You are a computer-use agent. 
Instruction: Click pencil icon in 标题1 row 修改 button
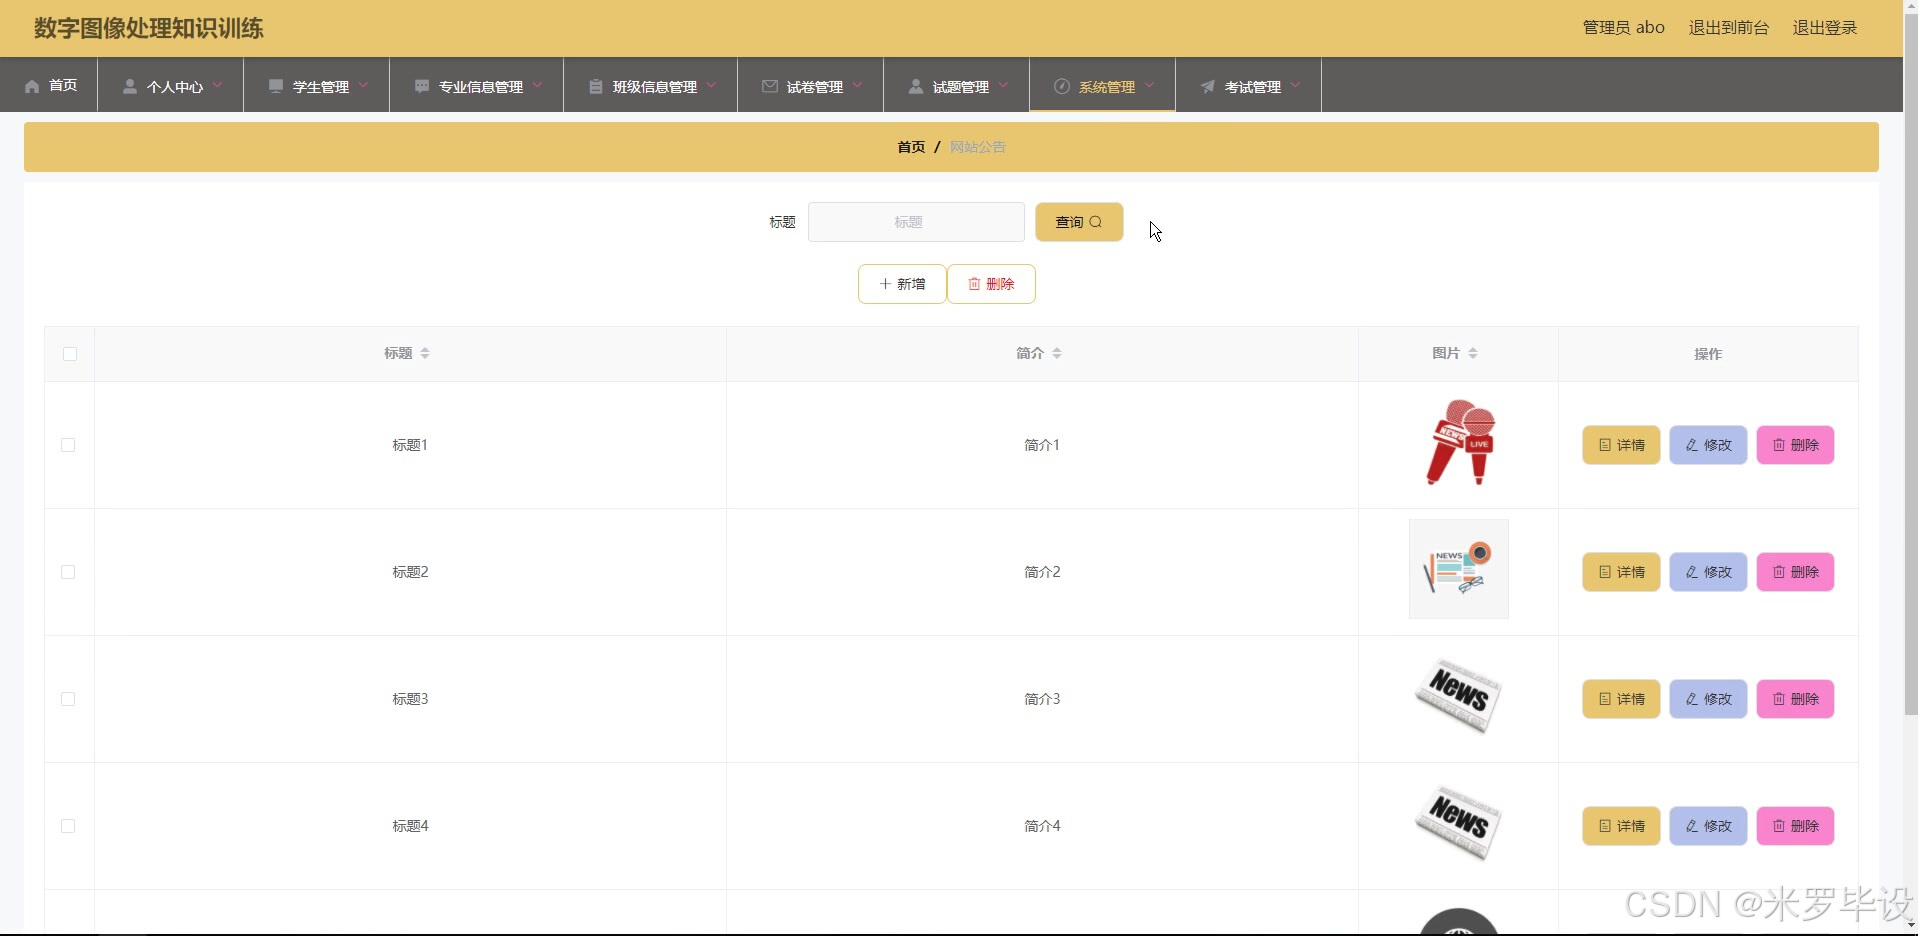[x=1692, y=445]
